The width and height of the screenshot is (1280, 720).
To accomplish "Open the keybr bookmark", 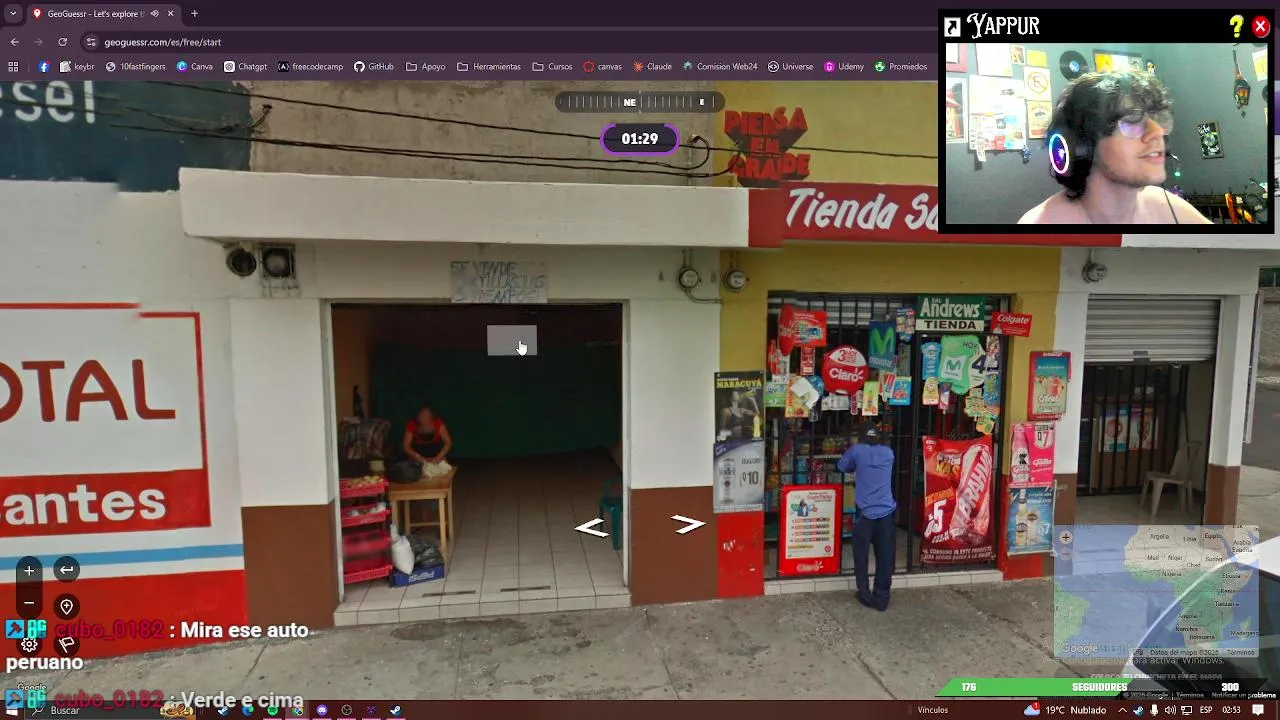I will pyautogui.click(x=77, y=67).
